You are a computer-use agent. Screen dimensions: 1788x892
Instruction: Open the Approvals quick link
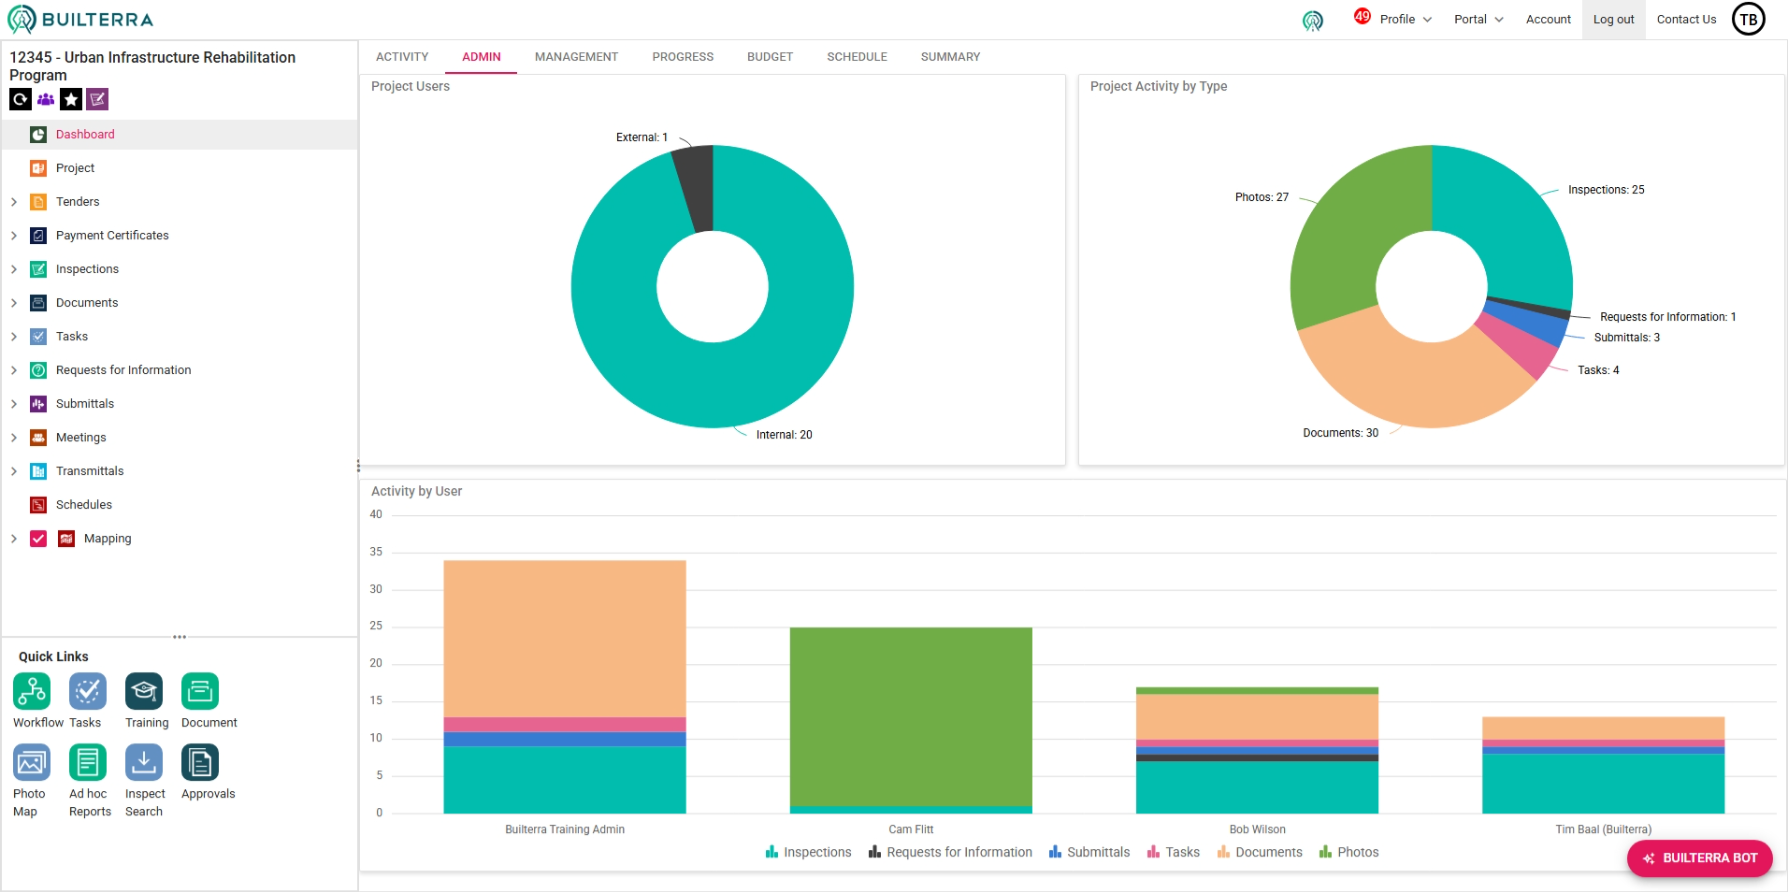point(200,763)
